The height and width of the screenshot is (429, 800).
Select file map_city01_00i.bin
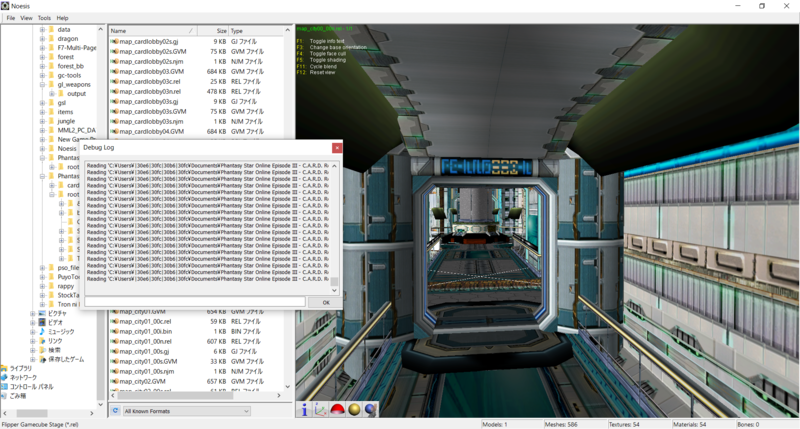click(x=146, y=332)
